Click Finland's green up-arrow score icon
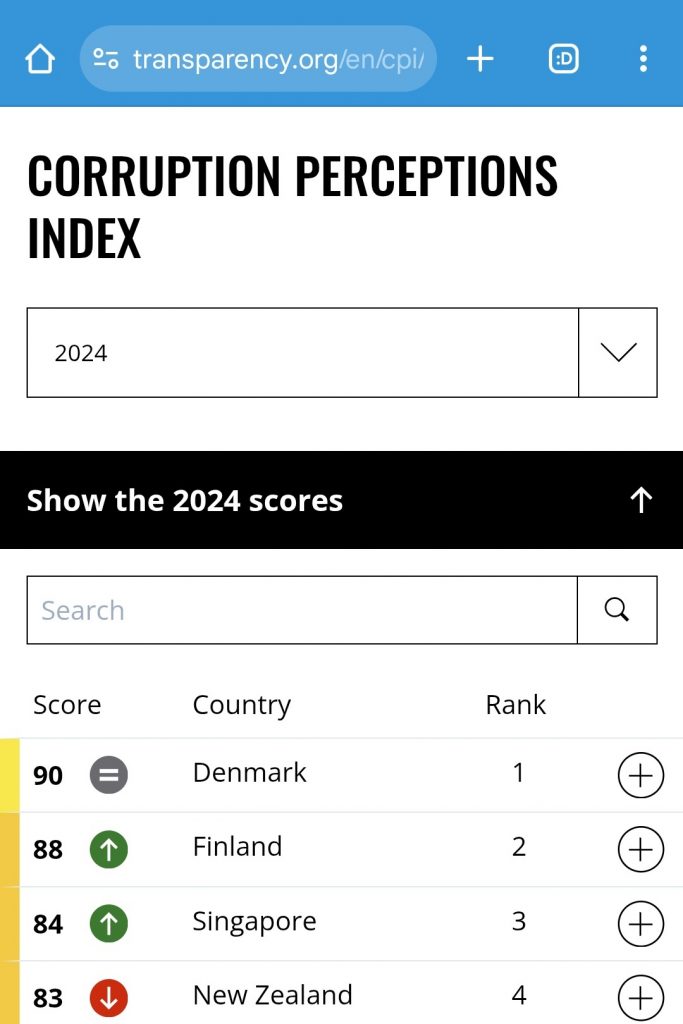The width and height of the screenshot is (683, 1024). (x=108, y=849)
